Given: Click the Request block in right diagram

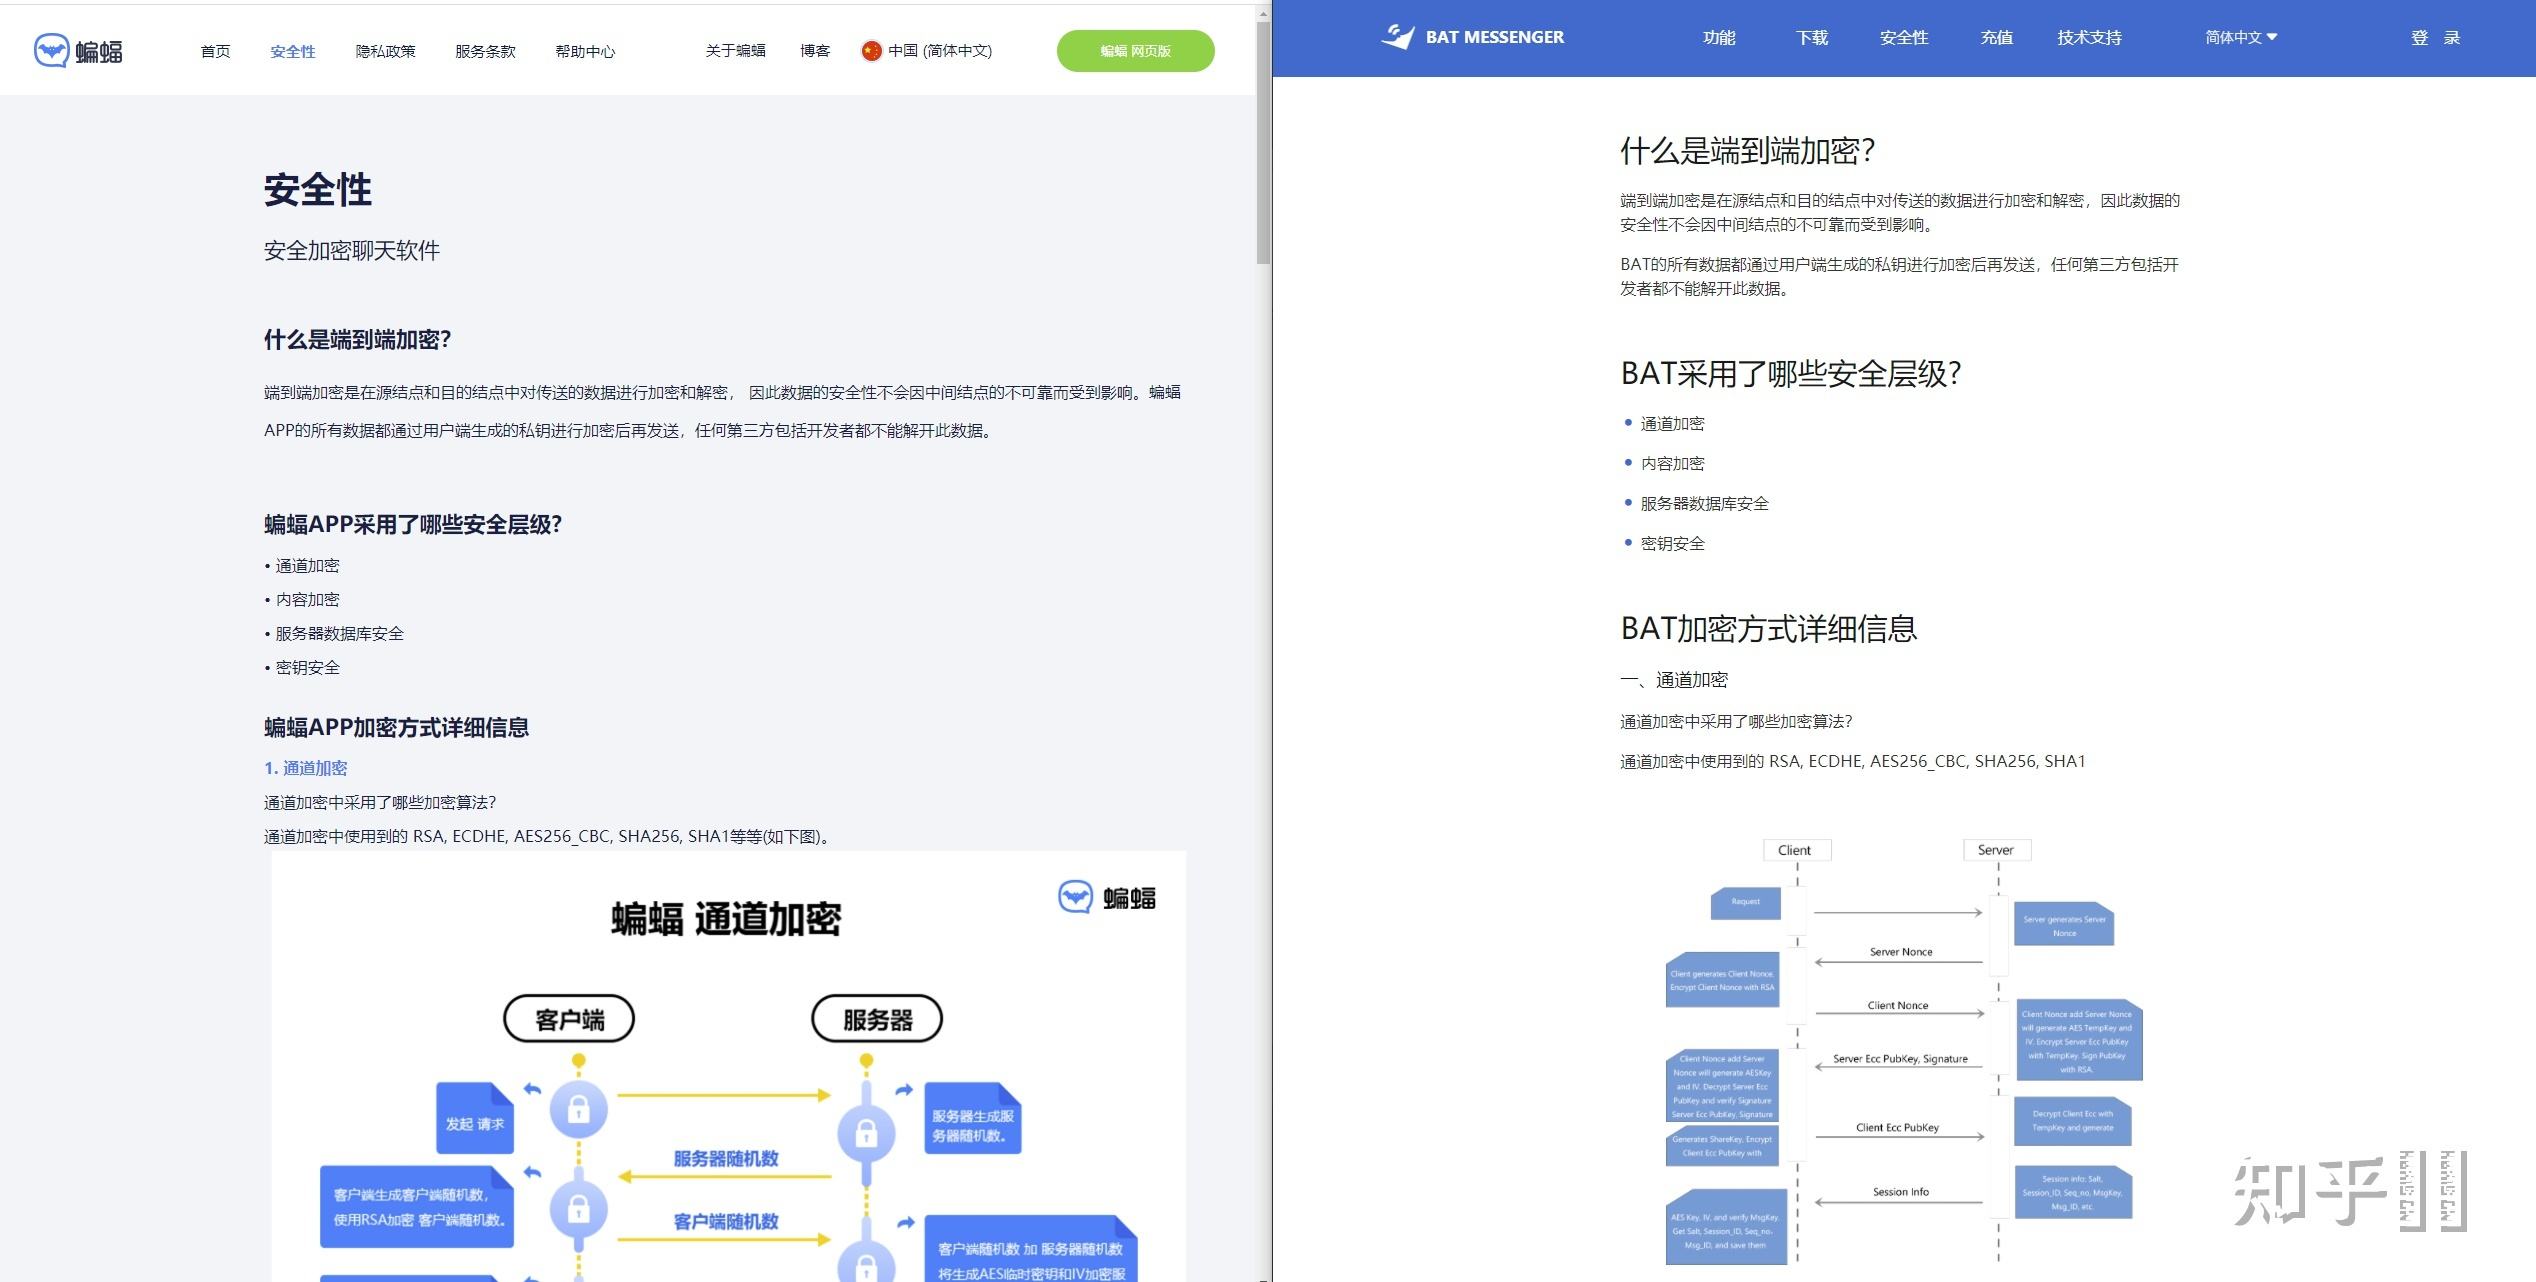Looking at the screenshot, I should (1746, 902).
